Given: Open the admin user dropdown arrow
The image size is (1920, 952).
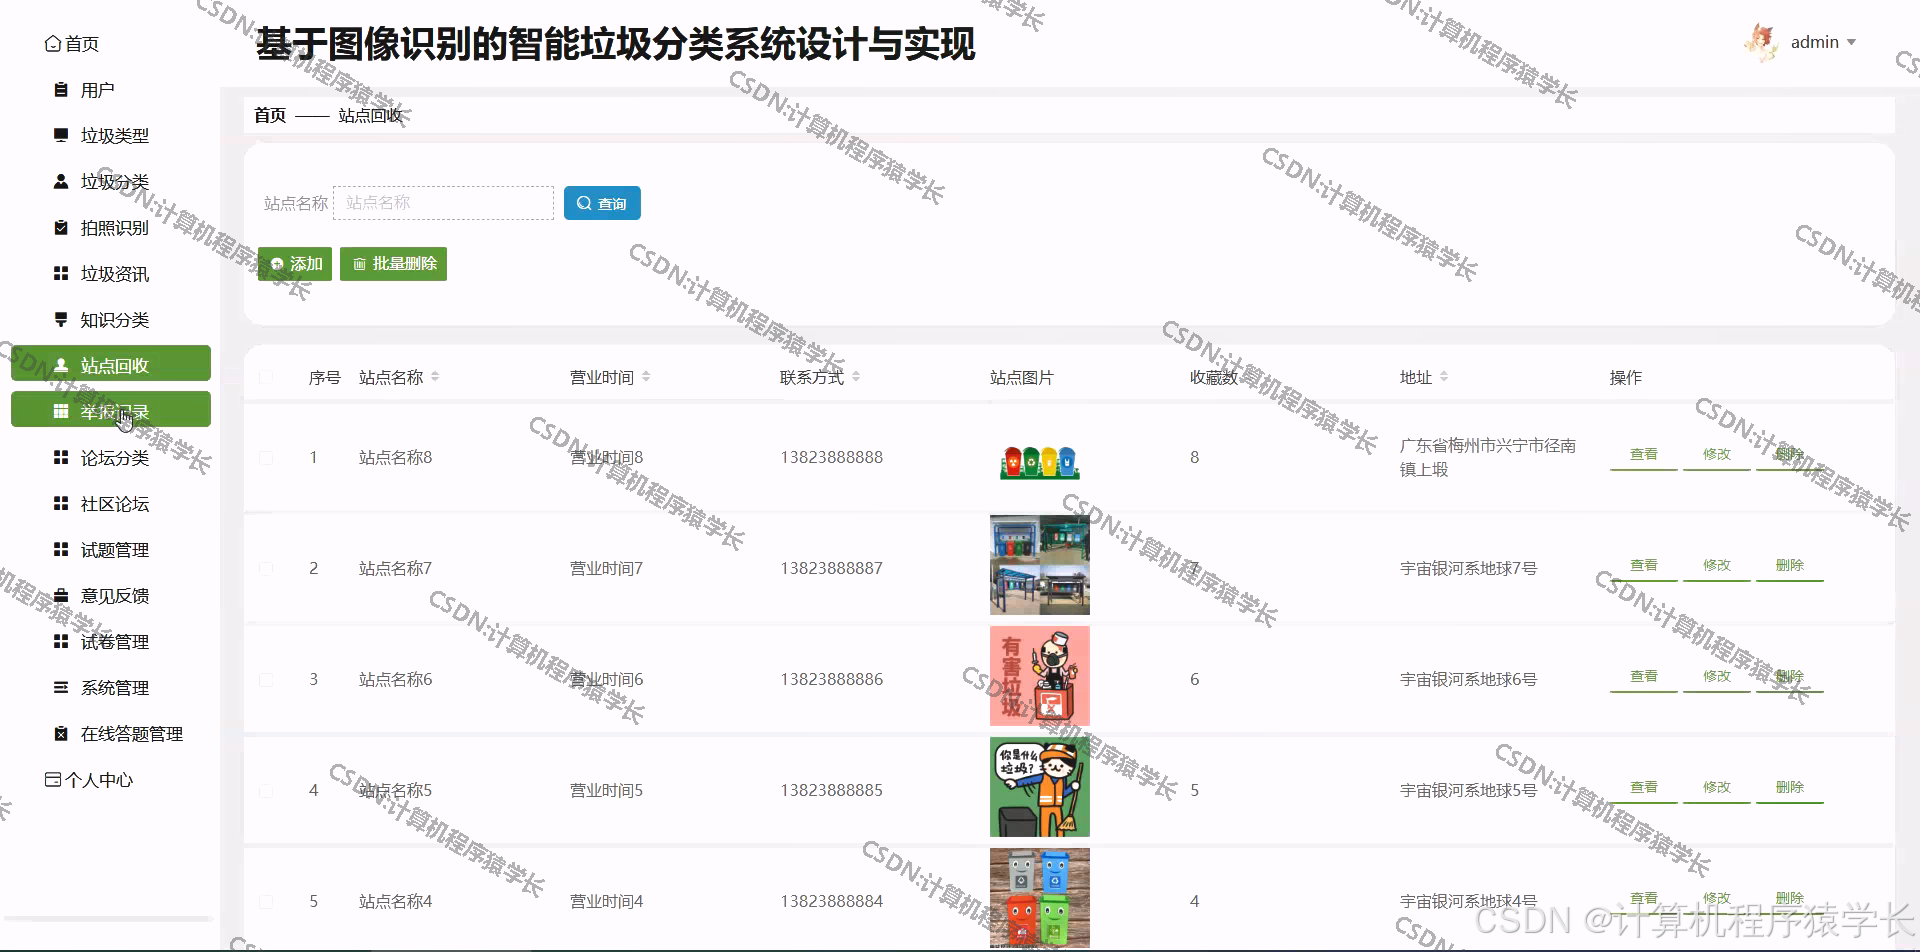Looking at the screenshot, I should (x=1851, y=42).
